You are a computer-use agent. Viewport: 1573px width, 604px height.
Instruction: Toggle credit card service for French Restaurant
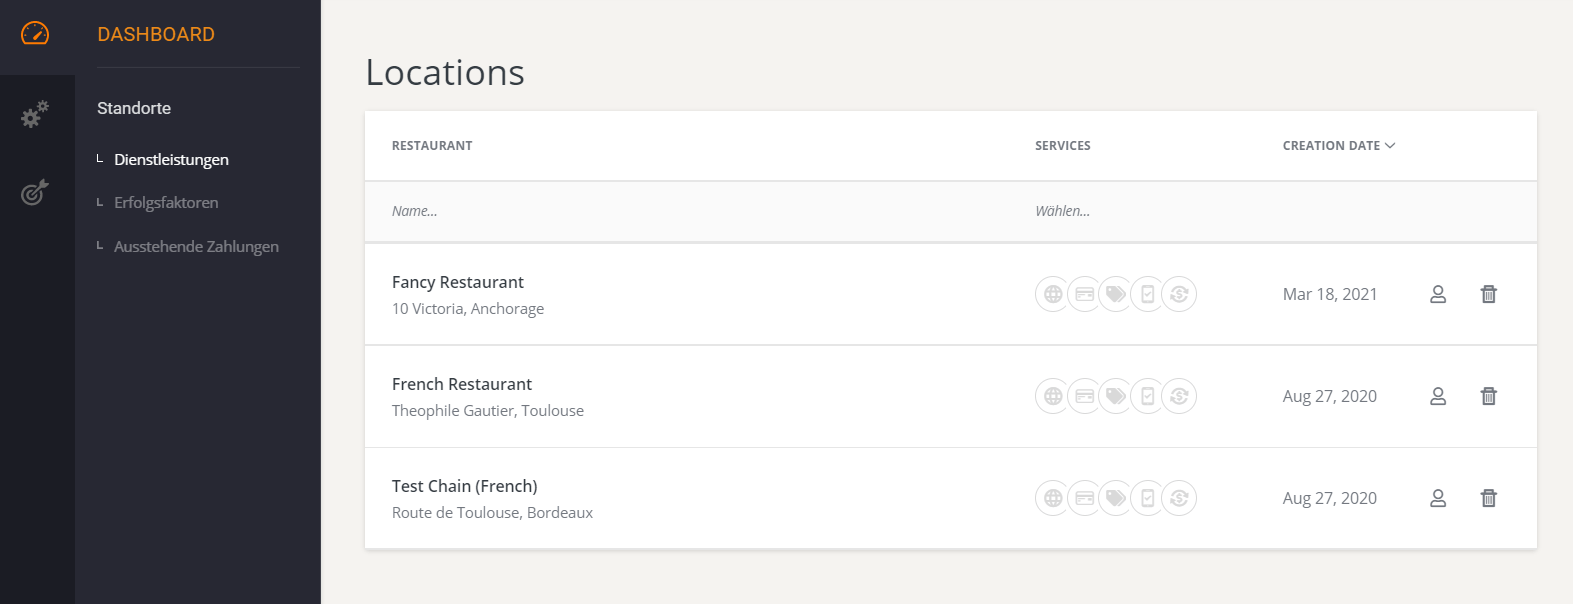tap(1084, 396)
